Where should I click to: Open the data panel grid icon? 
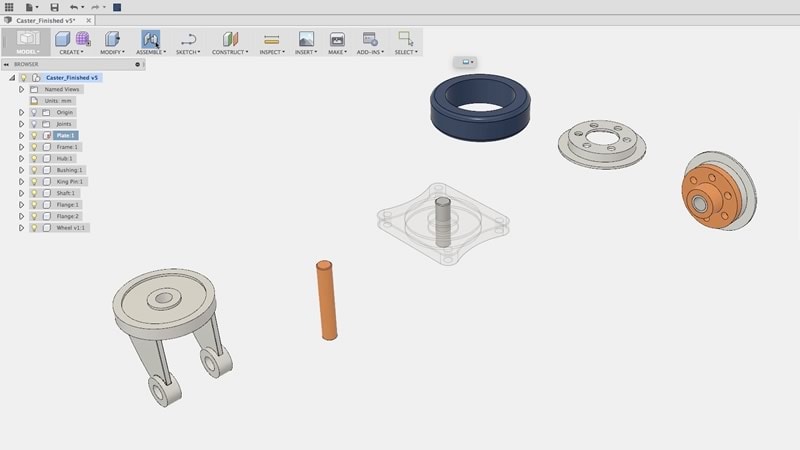(9, 7)
